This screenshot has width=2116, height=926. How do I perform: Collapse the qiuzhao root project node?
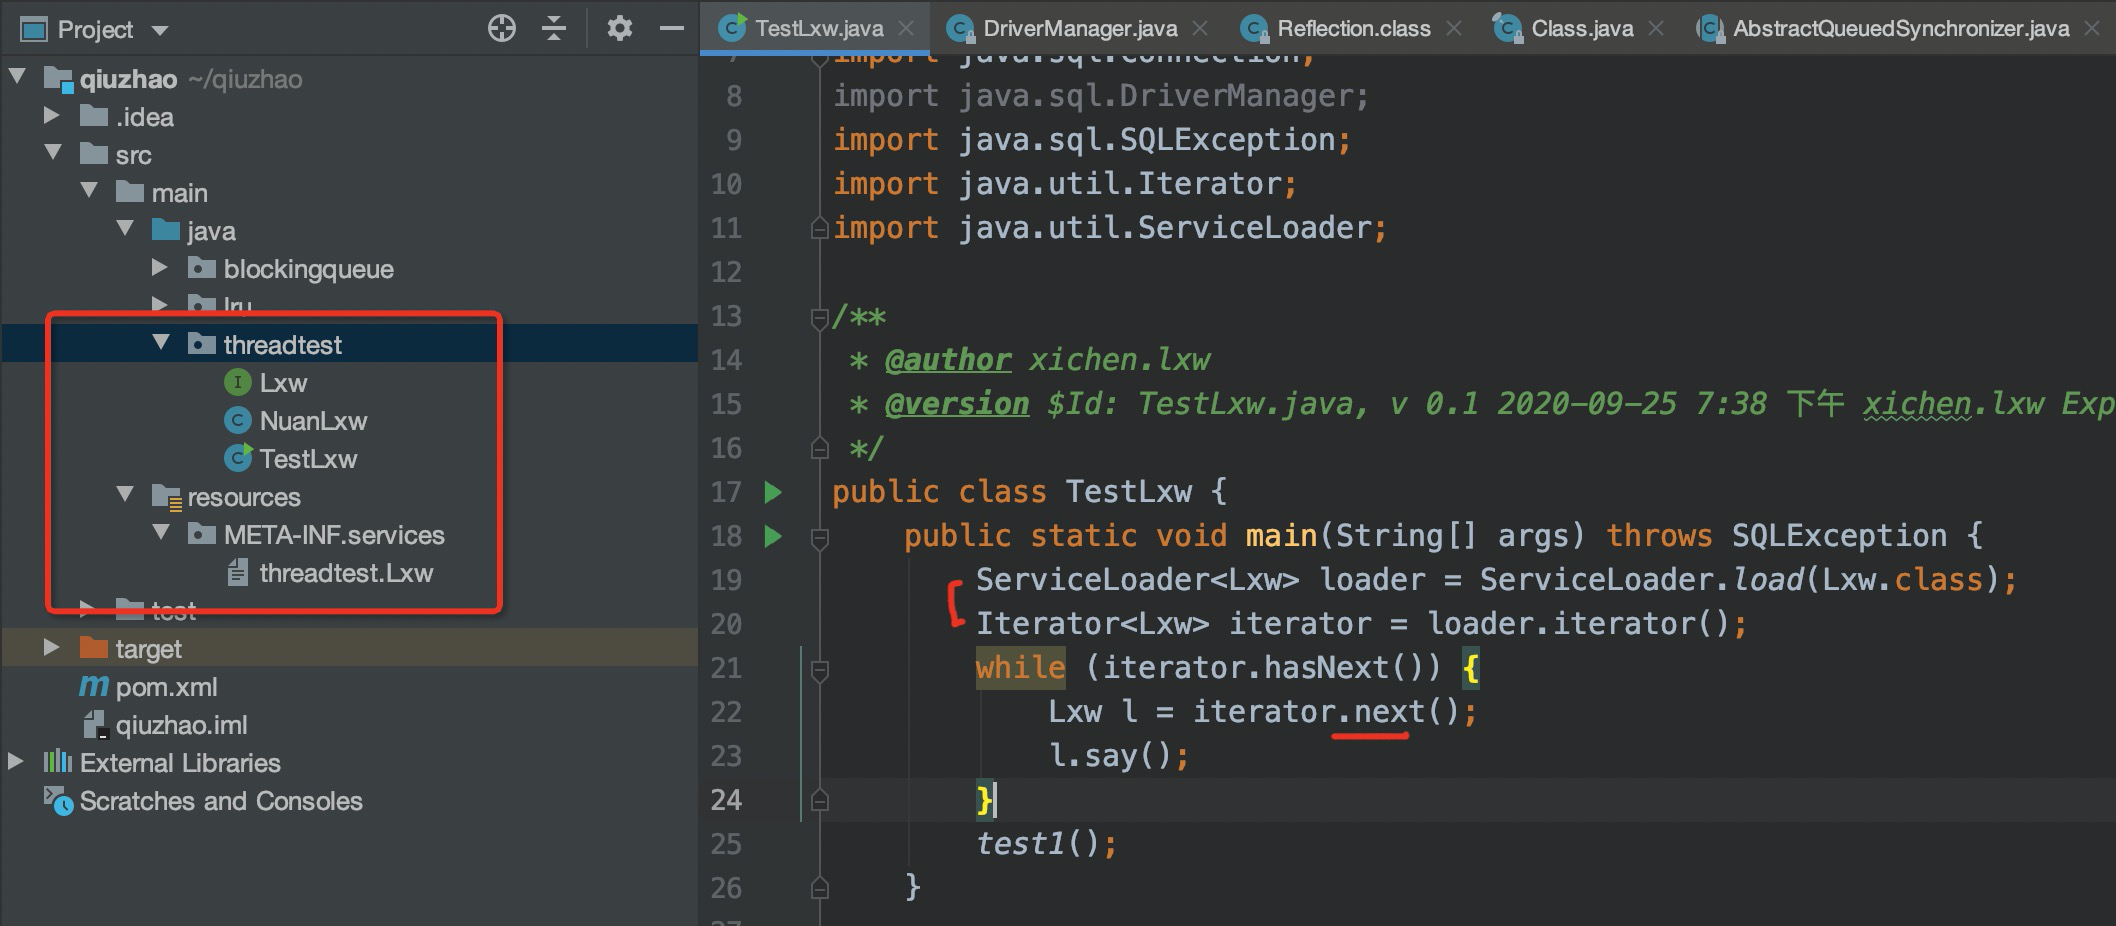click(x=17, y=76)
